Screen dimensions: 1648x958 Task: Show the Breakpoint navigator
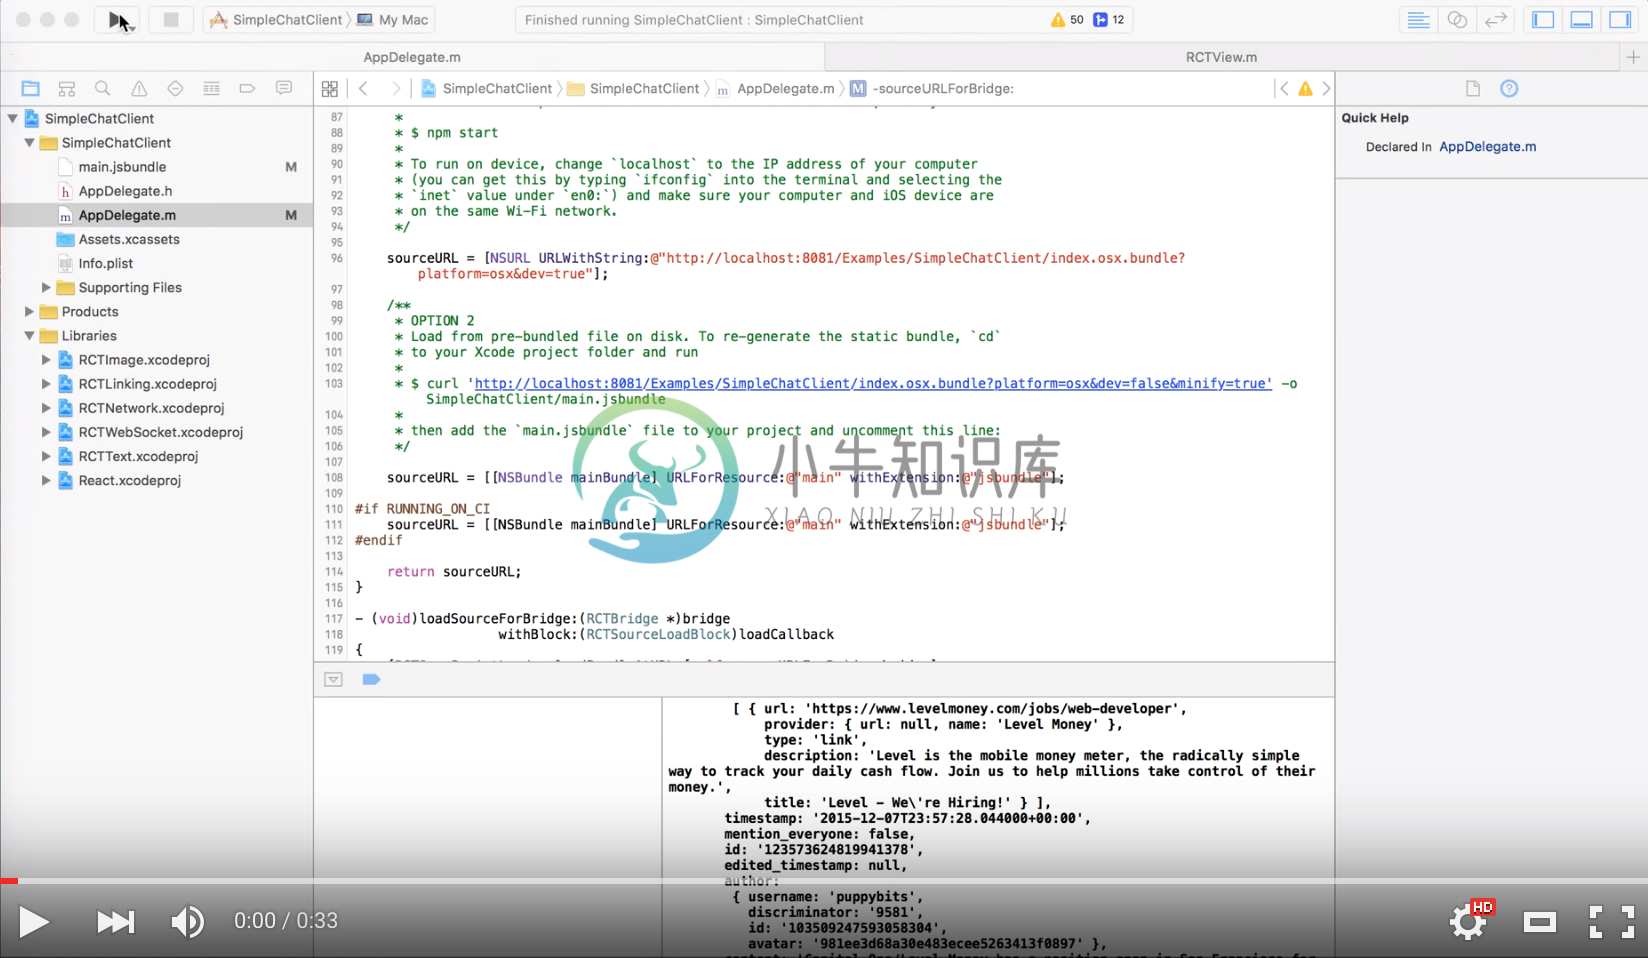pyautogui.click(x=247, y=89)
